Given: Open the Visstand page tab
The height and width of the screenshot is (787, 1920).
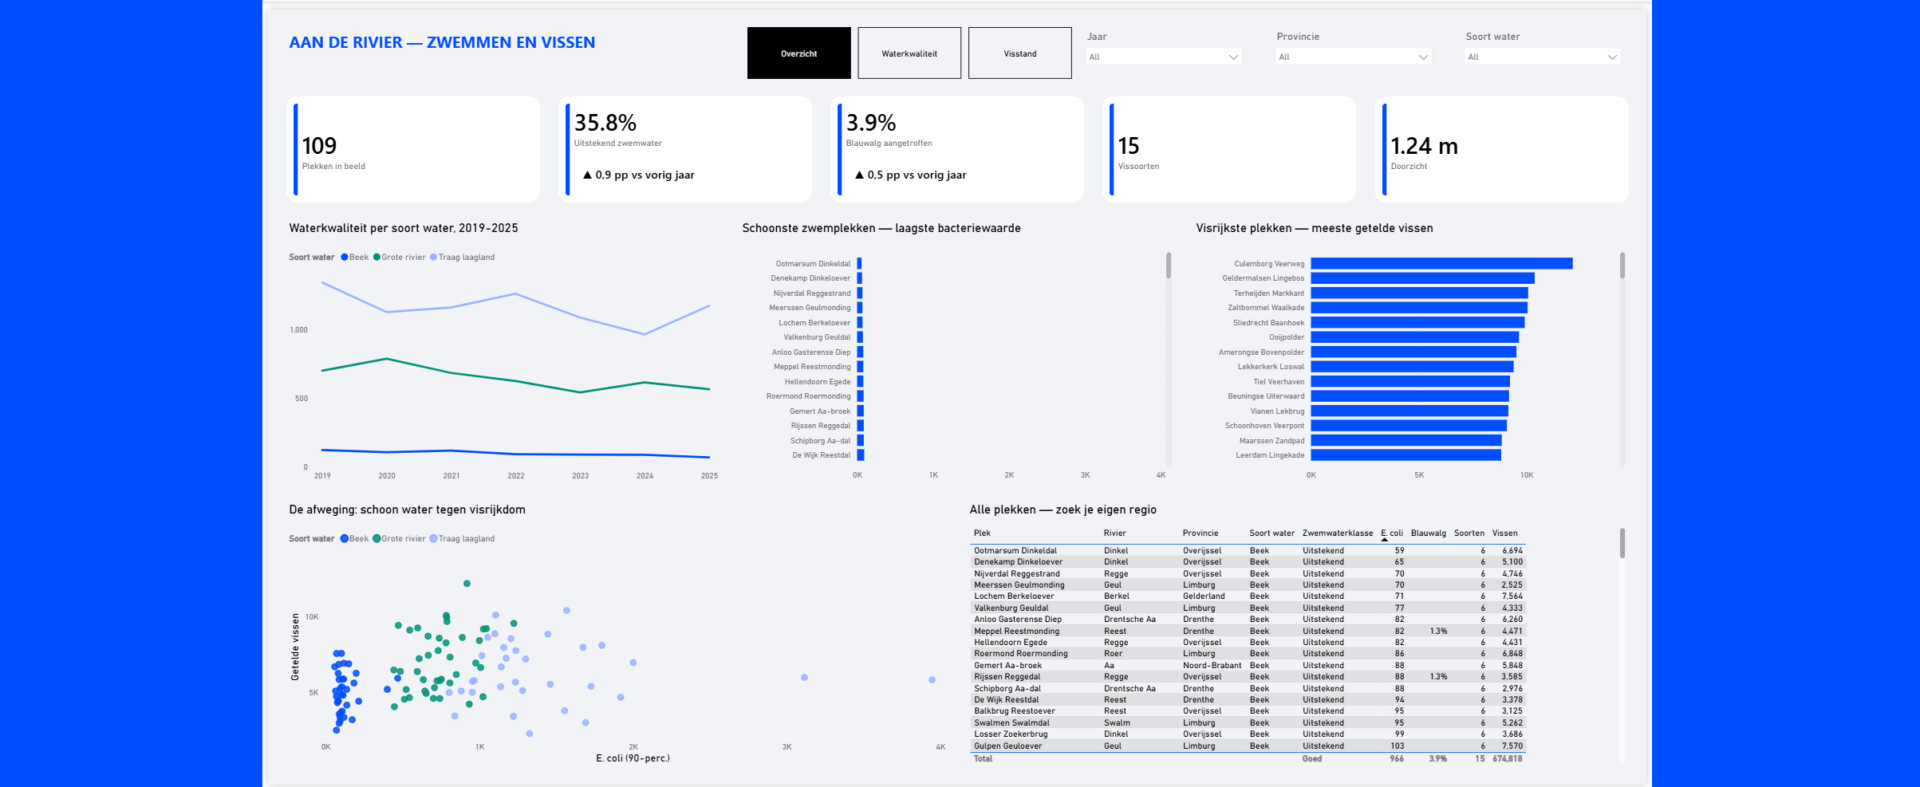Looking at the screenshot, I should (1020, 53).
